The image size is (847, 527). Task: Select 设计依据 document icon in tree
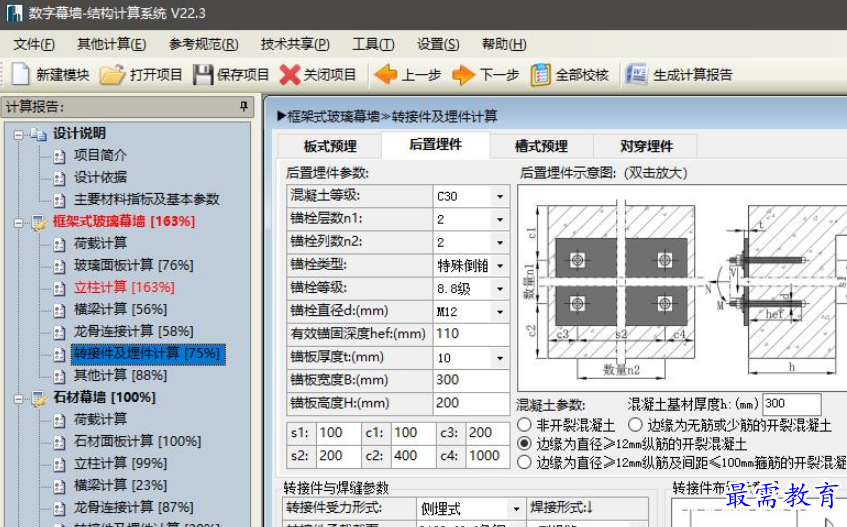pyautogui.click(x=59, y=178)
